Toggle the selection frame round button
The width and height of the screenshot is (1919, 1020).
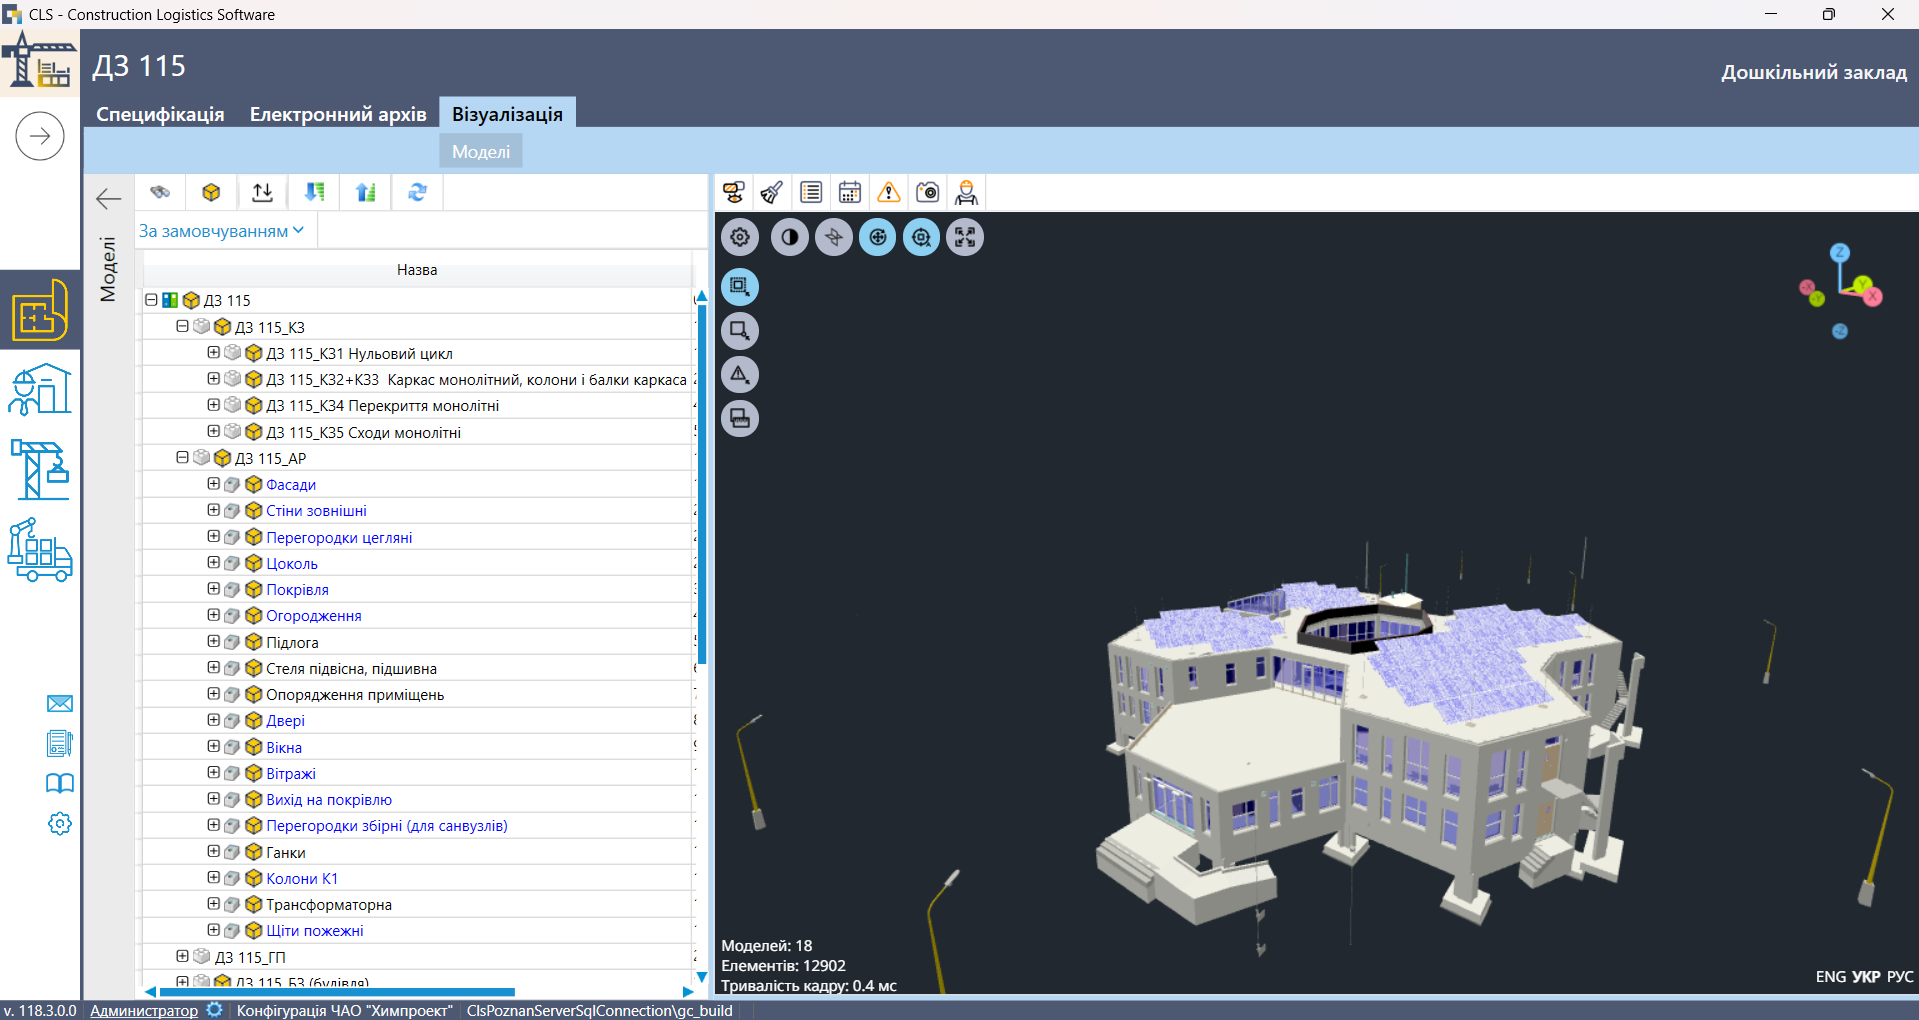(x=740, y=287)
